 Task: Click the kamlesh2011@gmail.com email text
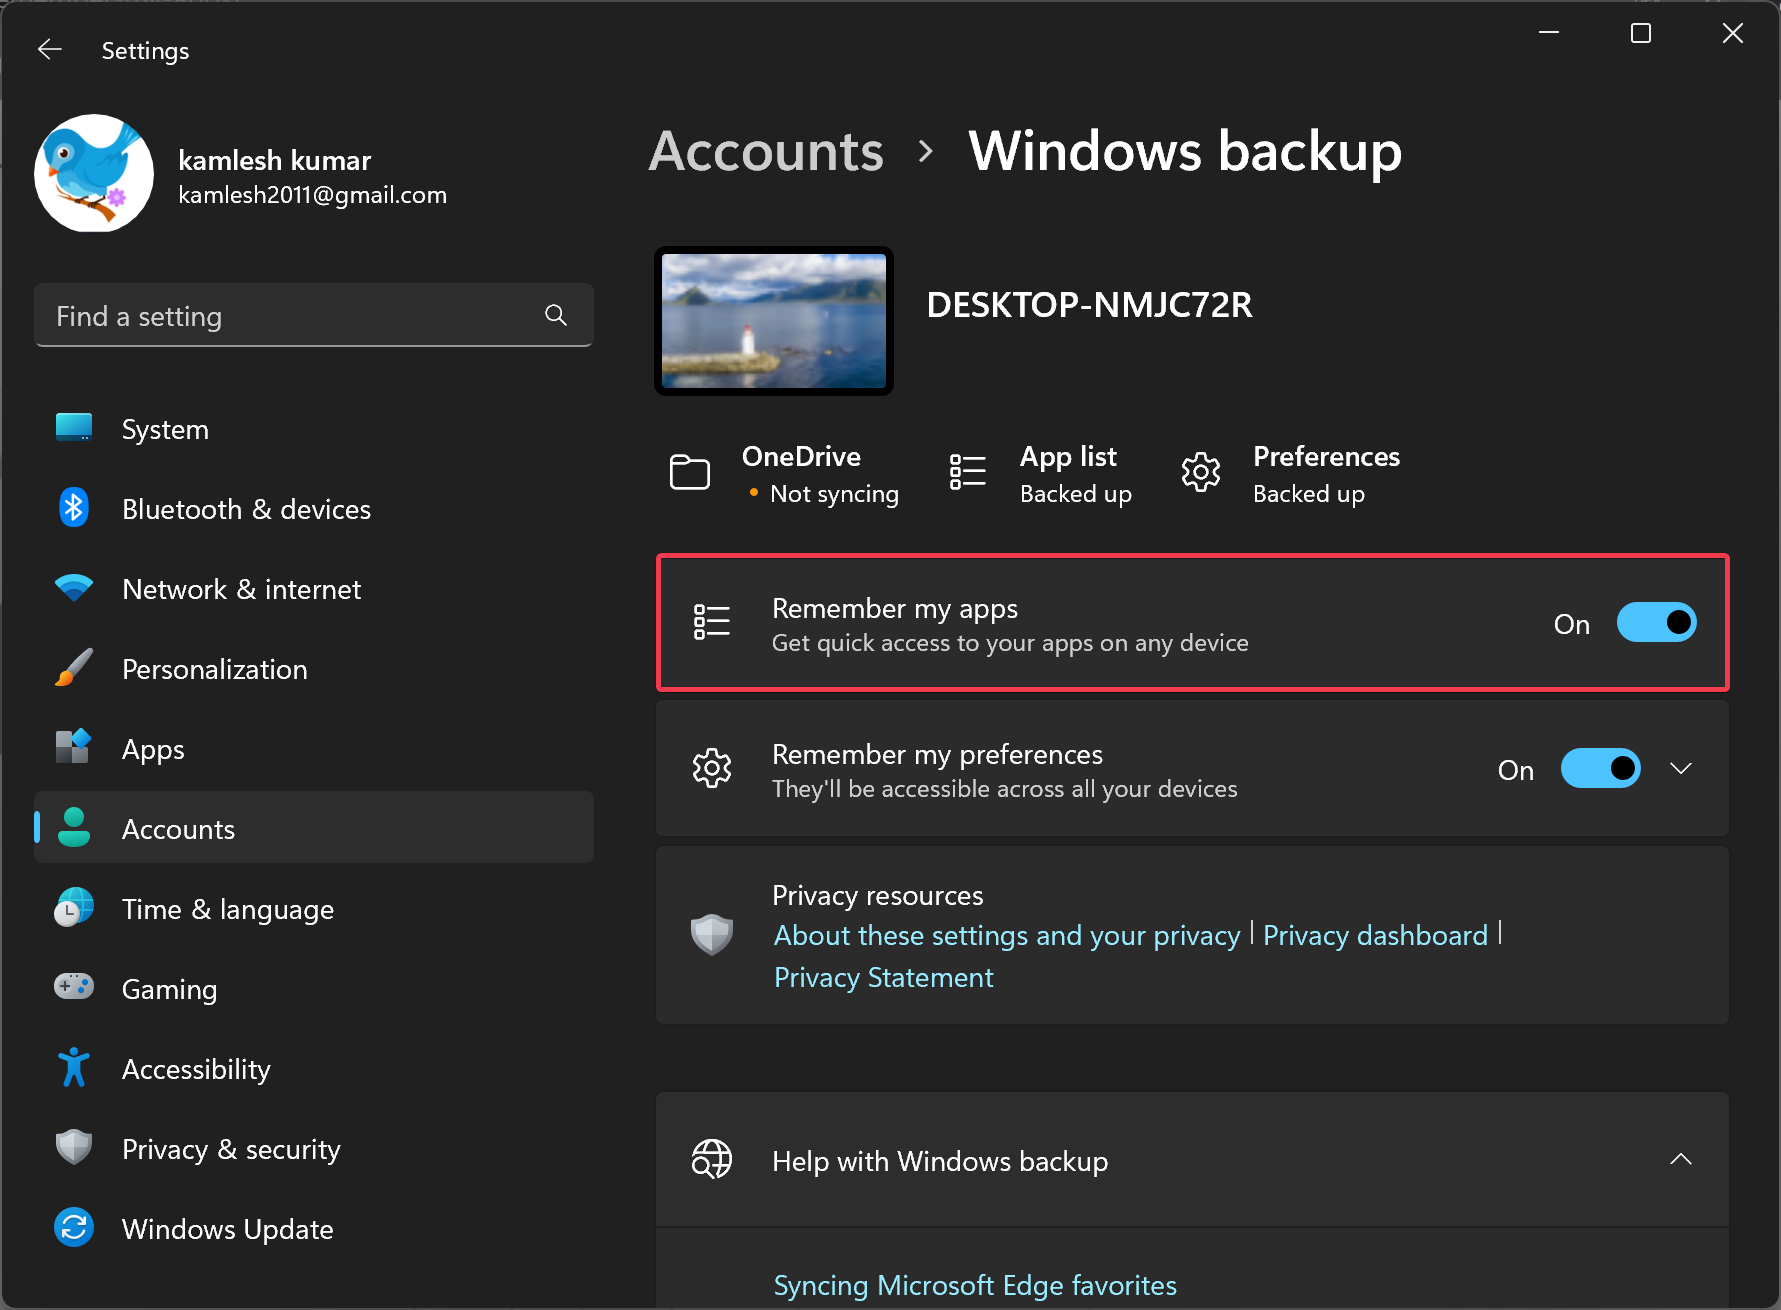click(x=312, y=195)
